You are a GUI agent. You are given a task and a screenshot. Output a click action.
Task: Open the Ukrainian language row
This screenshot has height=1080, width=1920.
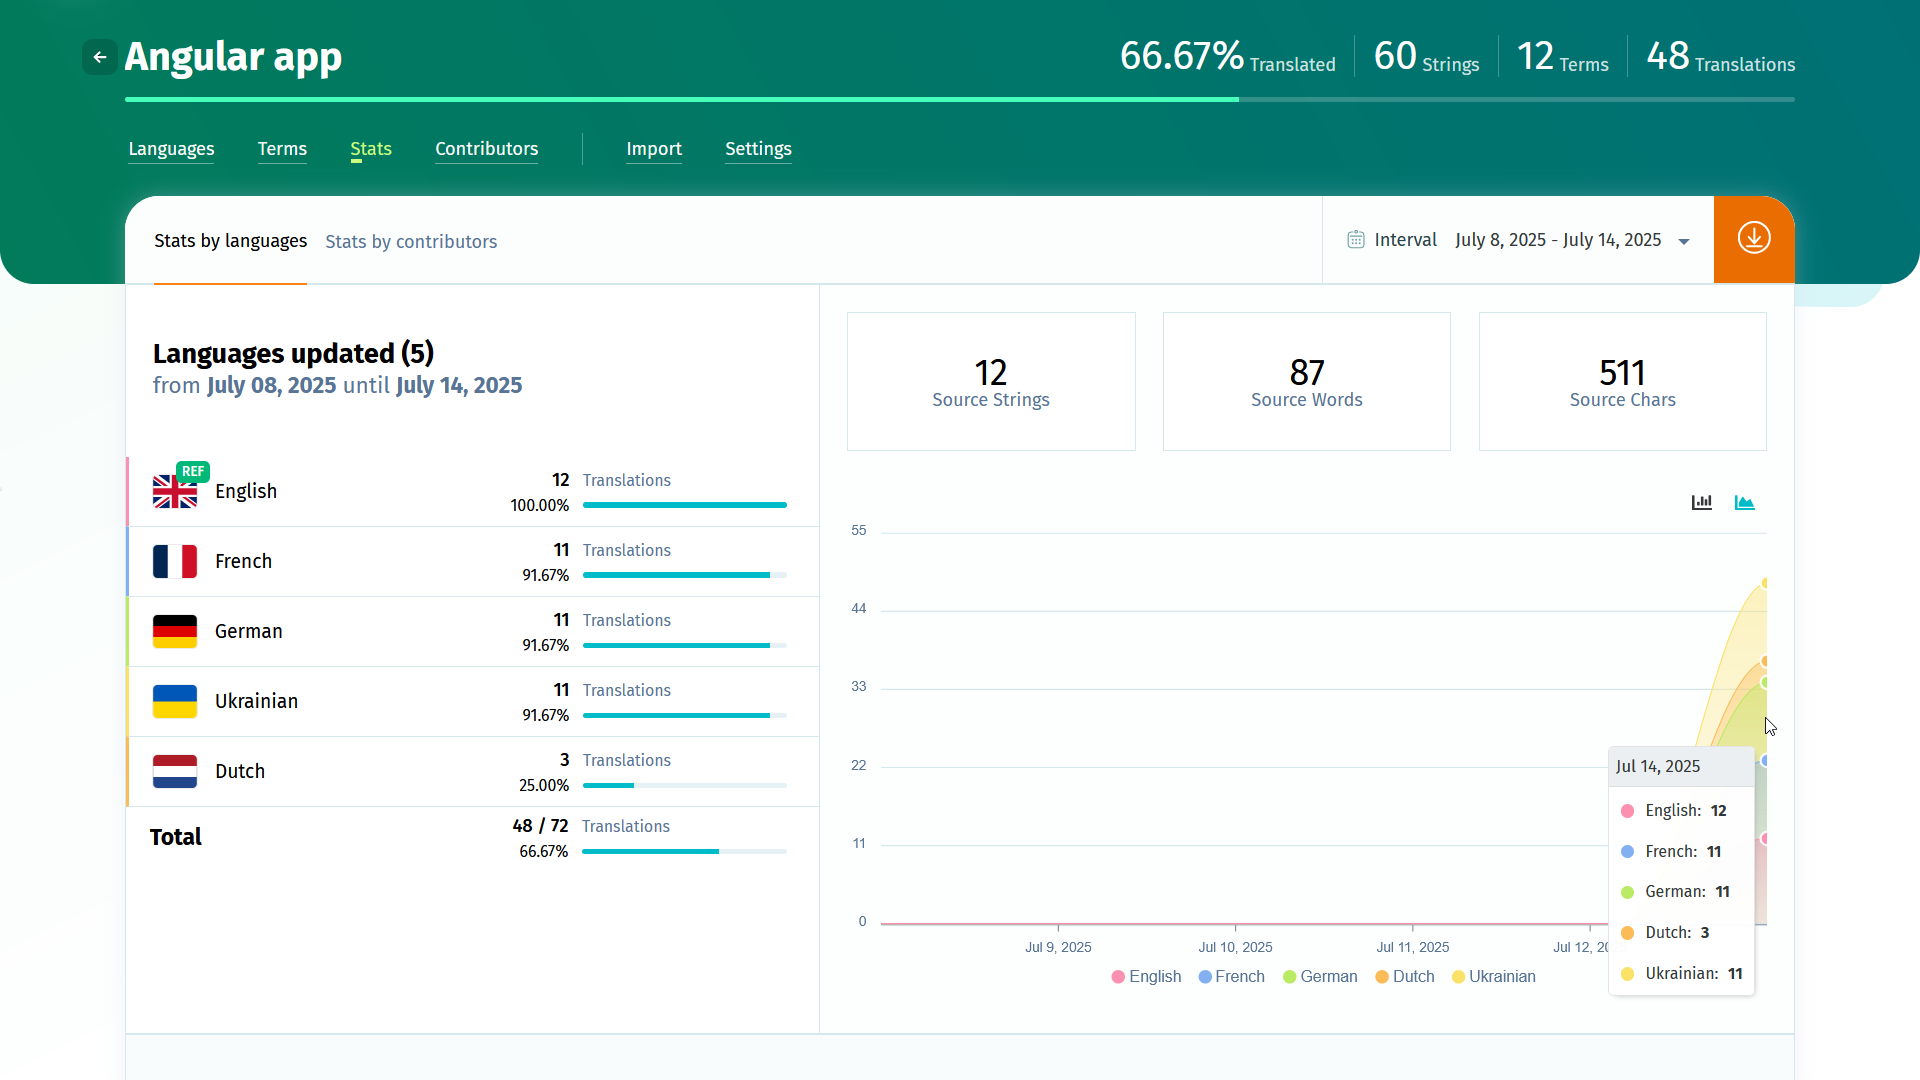click(x=472, y=702)
